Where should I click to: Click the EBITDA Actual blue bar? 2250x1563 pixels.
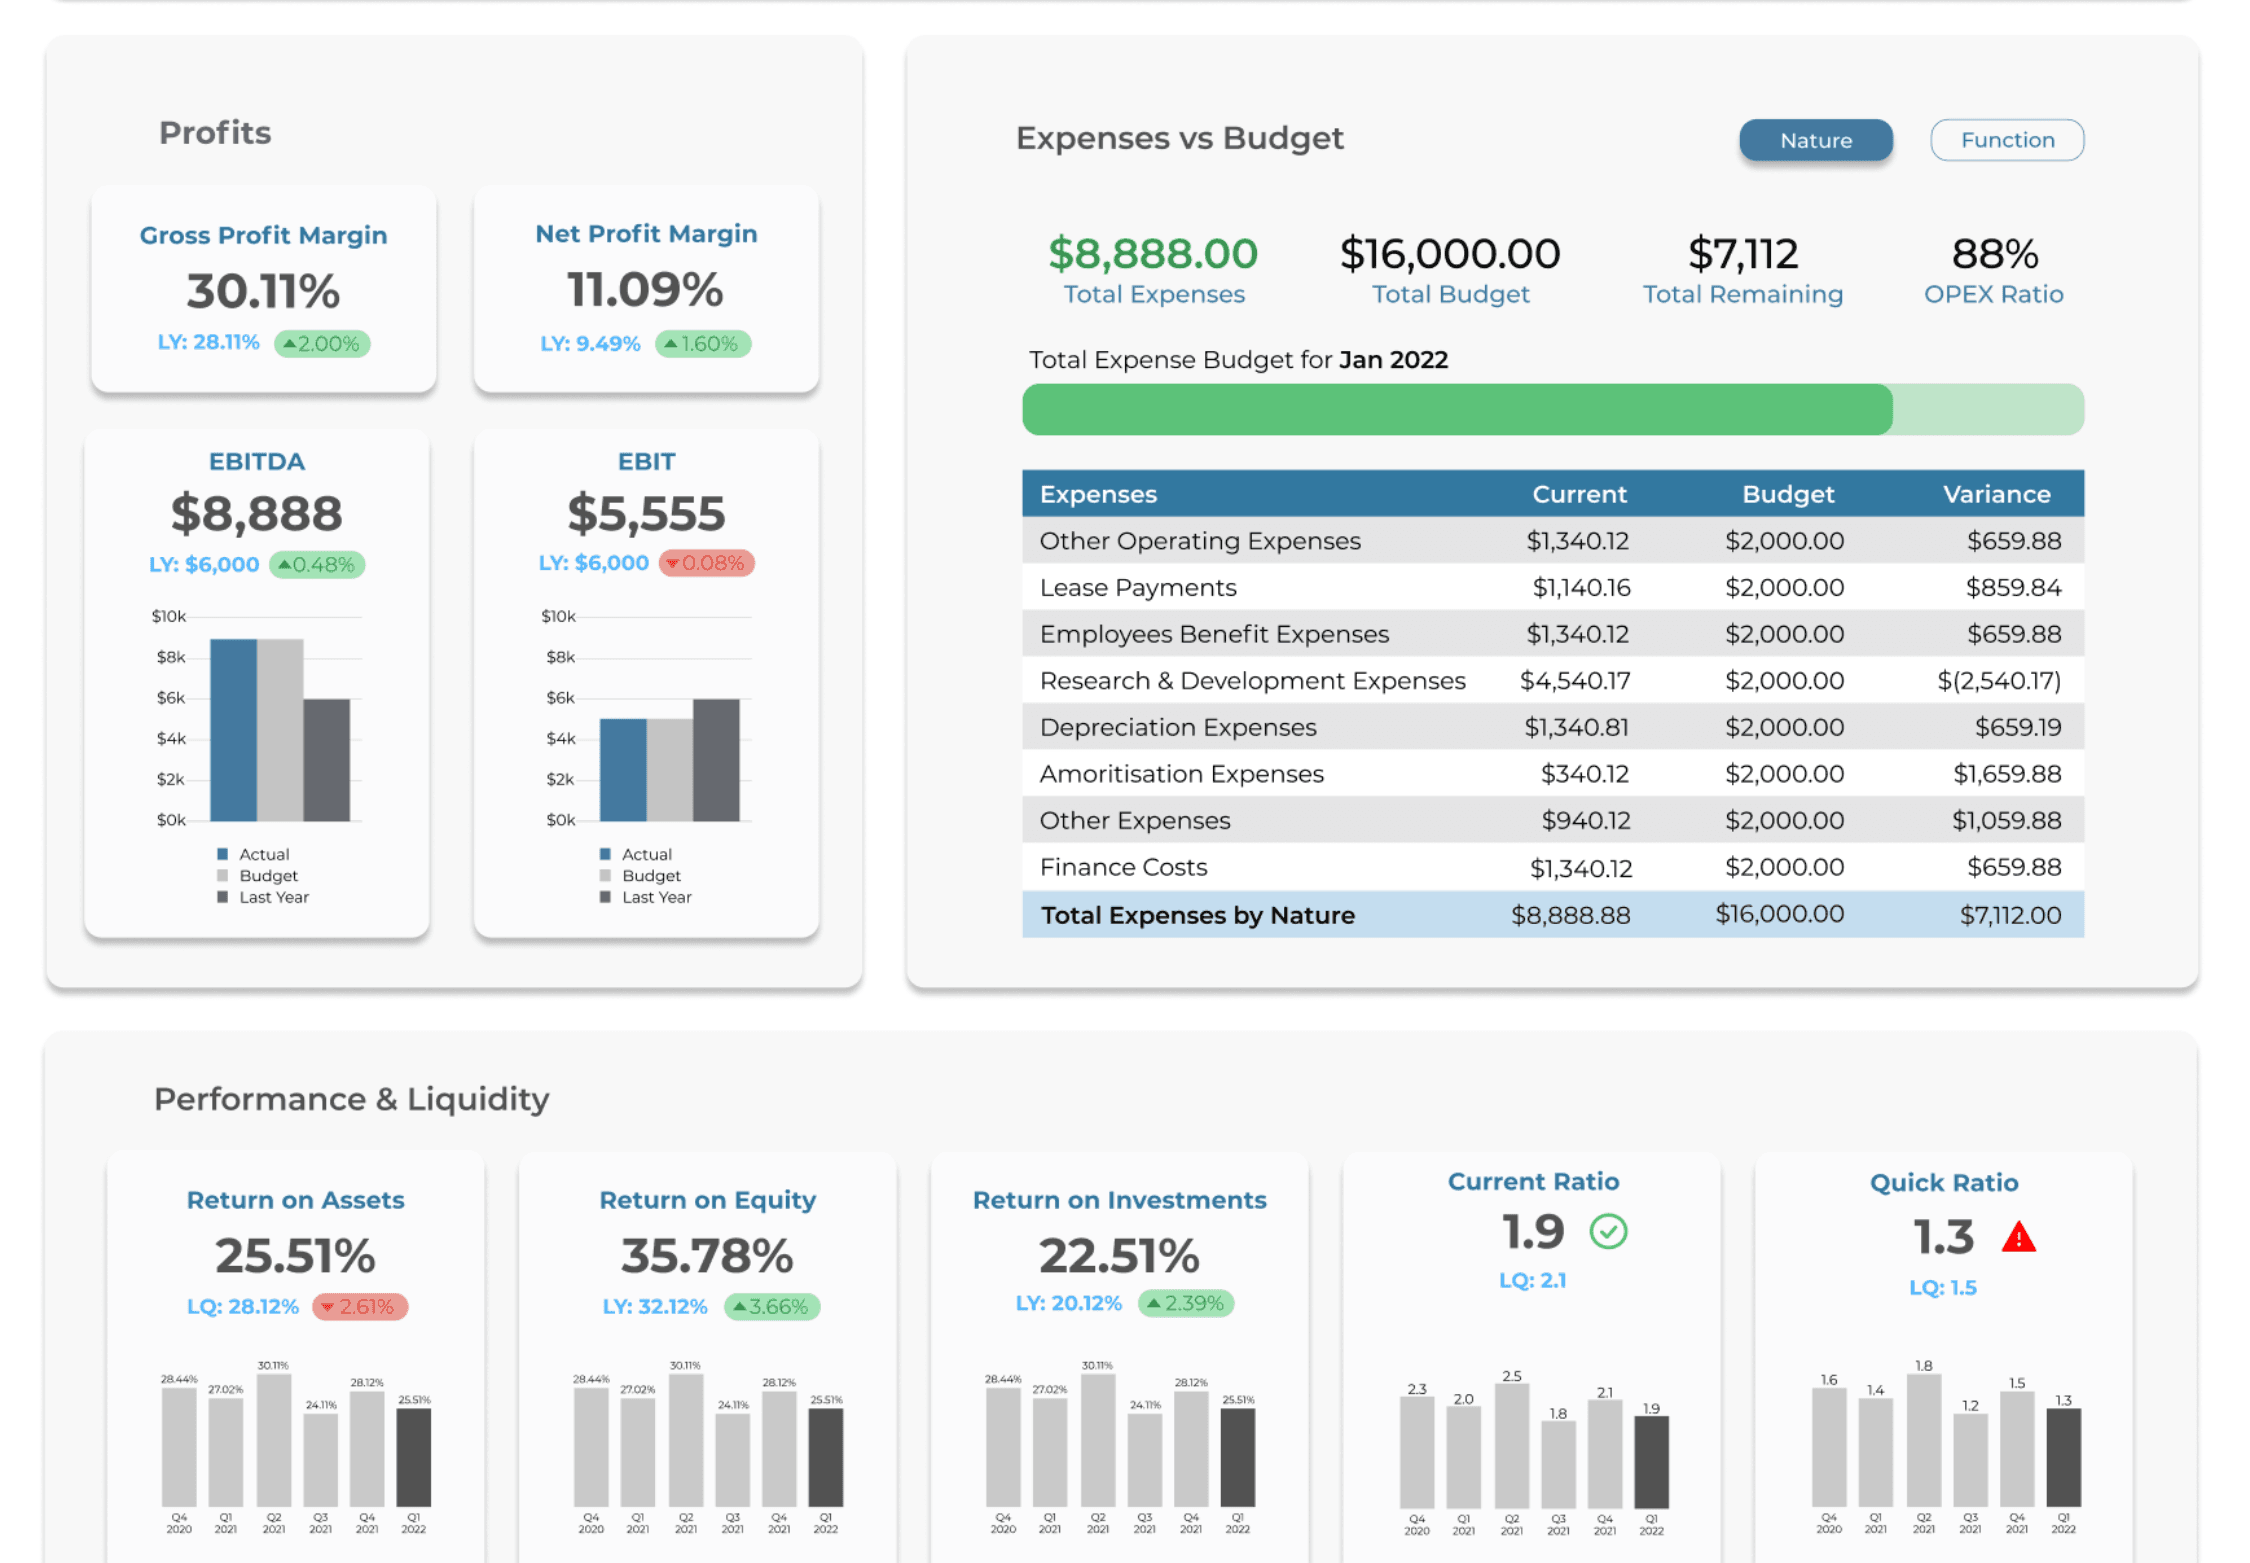[x=233, y=730]
